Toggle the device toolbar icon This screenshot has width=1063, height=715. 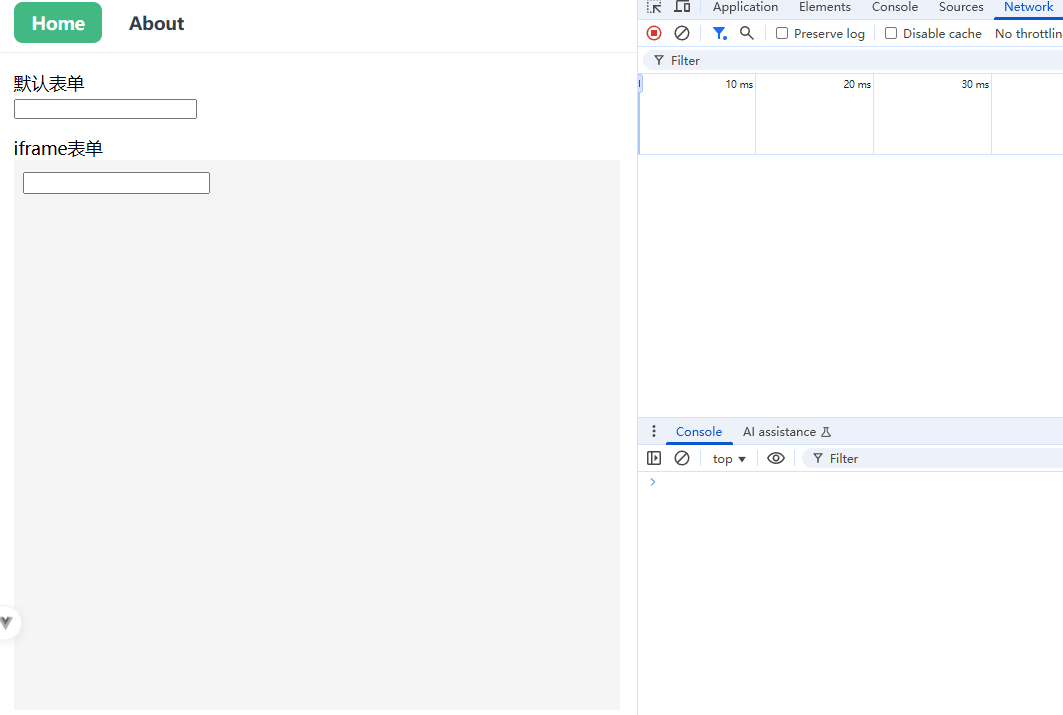[682, 7]
